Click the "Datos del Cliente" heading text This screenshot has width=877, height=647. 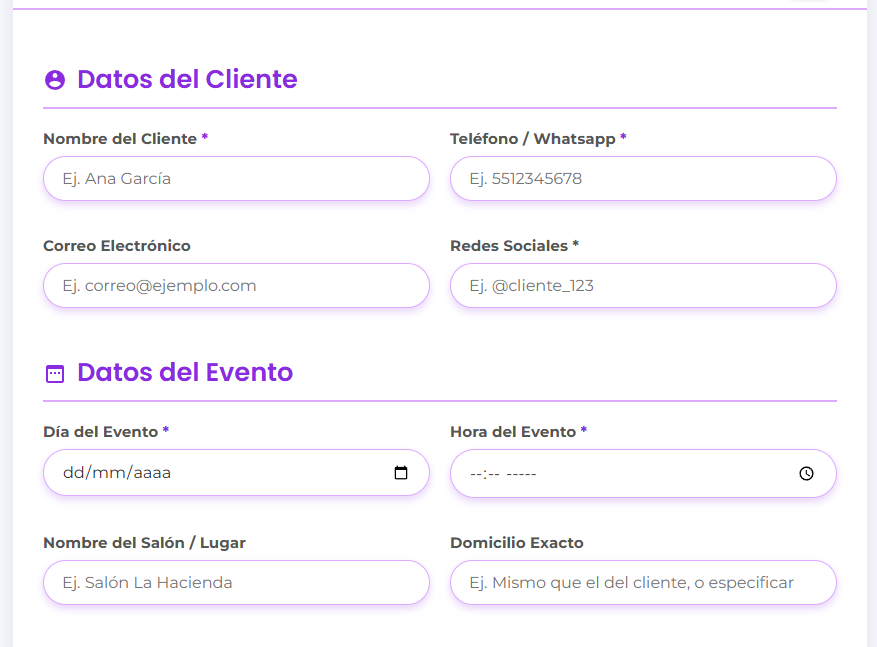[x=187, y=79]
